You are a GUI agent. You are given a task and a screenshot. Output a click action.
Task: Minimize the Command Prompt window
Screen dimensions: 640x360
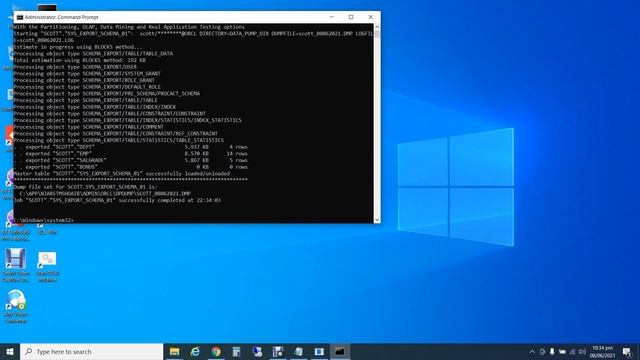coord(331,17)
